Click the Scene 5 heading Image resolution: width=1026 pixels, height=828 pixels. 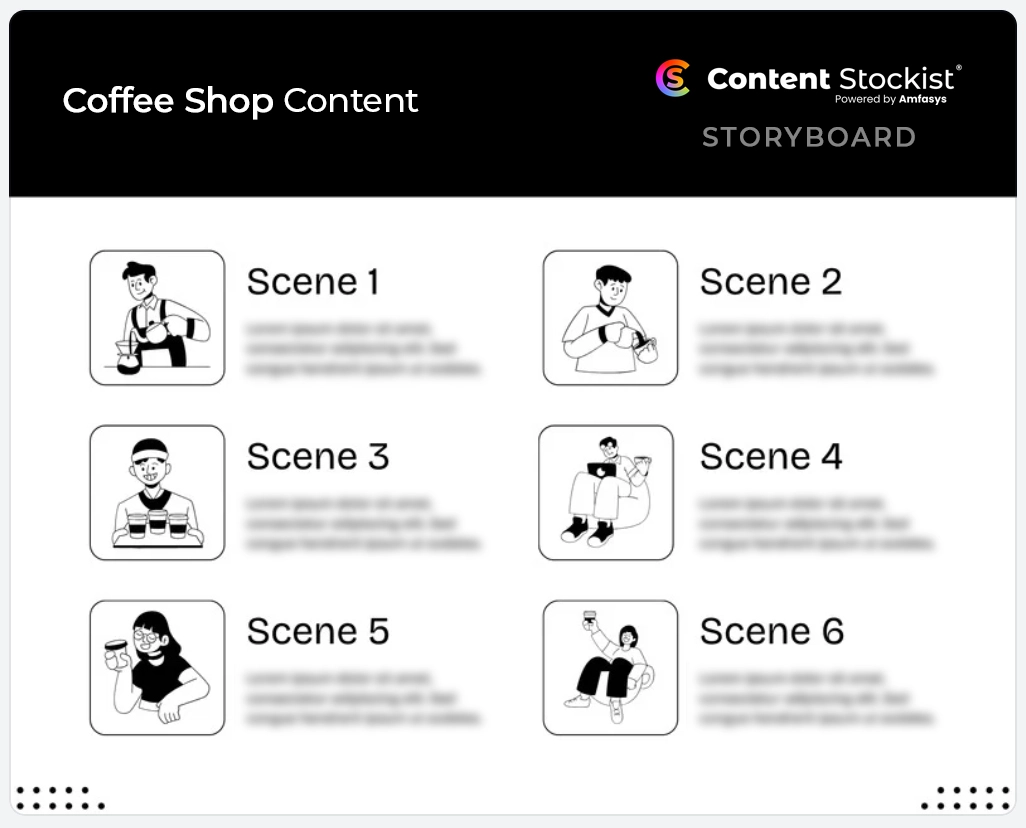(x=318, y=631)
